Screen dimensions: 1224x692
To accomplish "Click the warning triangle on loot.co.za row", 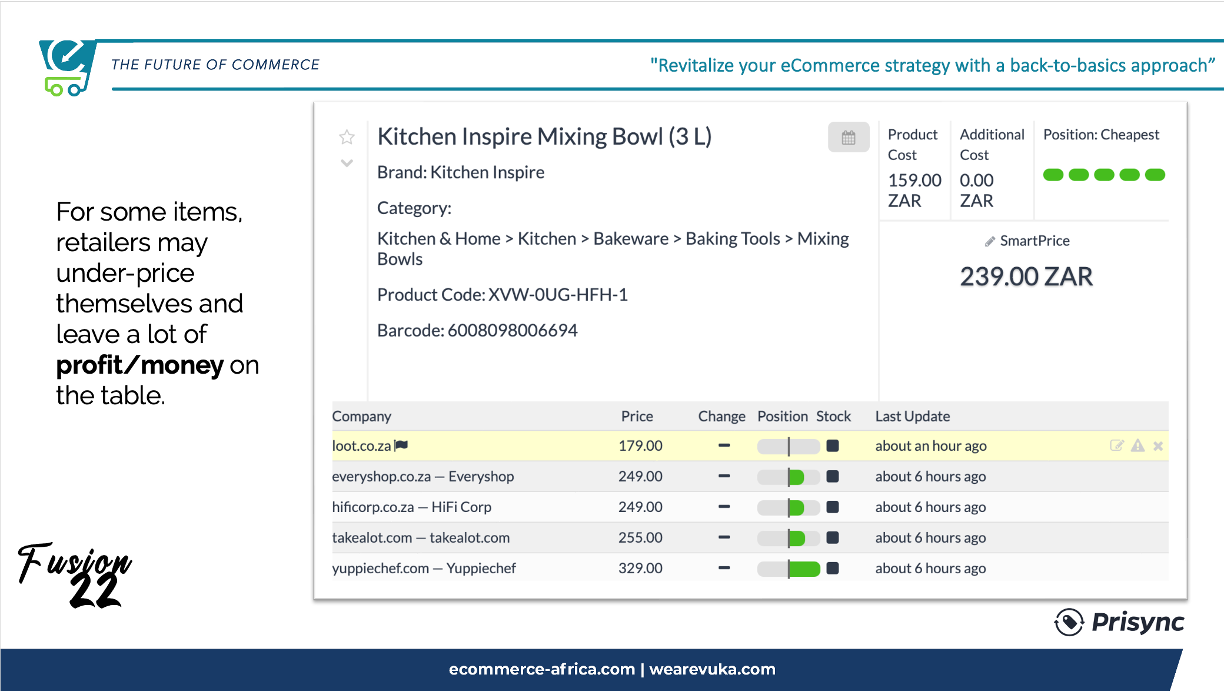I will (x=1137, y=446).
